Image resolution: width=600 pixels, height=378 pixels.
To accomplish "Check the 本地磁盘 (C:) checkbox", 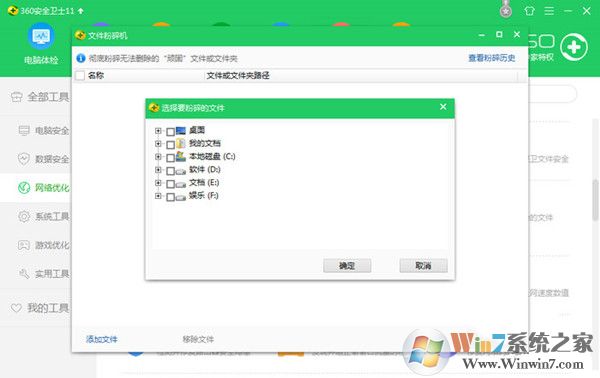I will click(171, 158).
